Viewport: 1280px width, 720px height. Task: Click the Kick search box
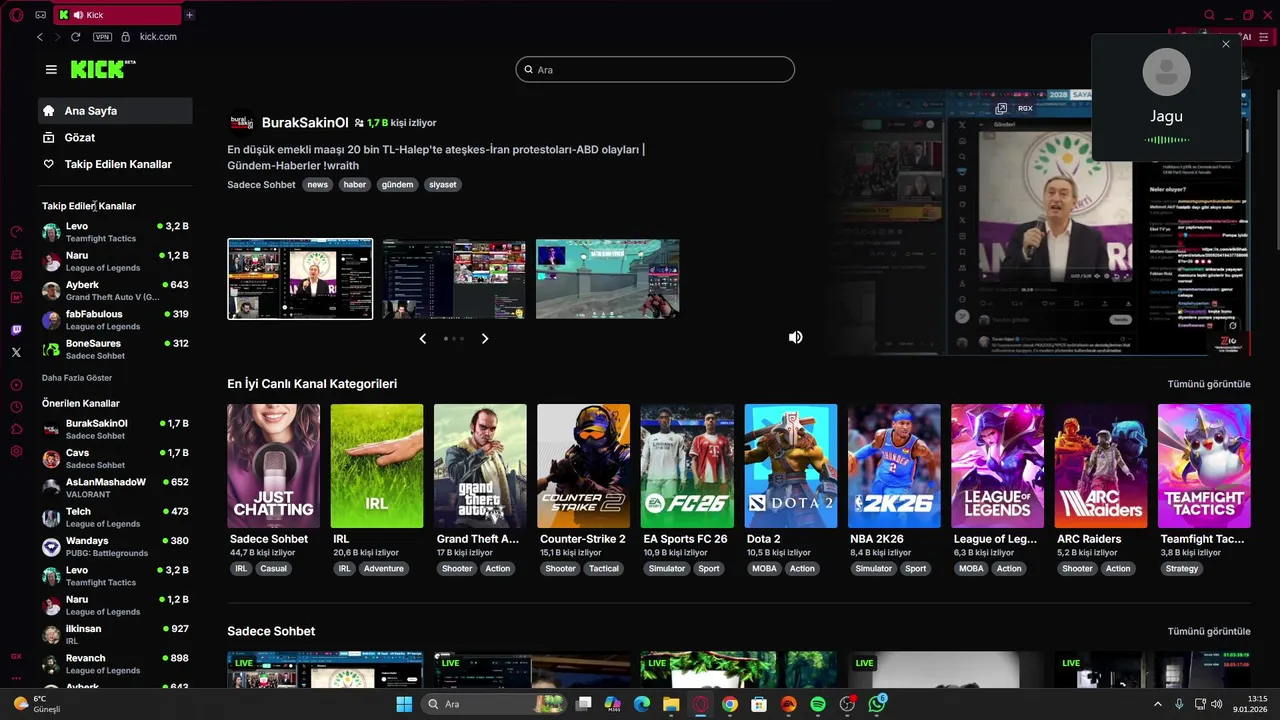point(655,69)
